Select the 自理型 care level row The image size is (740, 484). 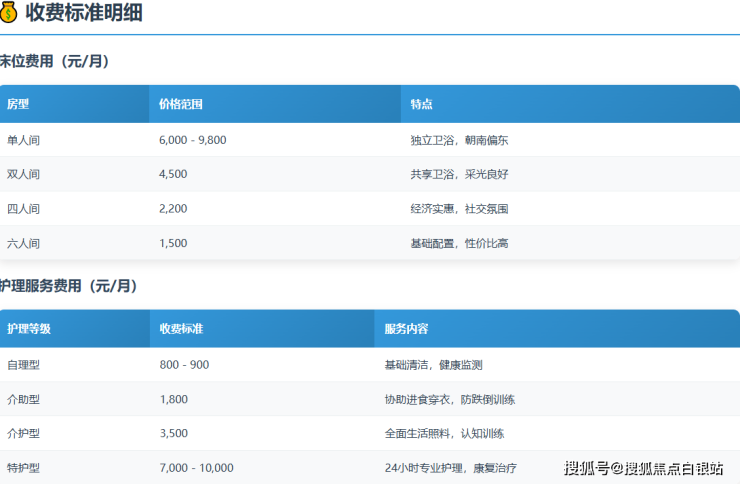point(23,365)
